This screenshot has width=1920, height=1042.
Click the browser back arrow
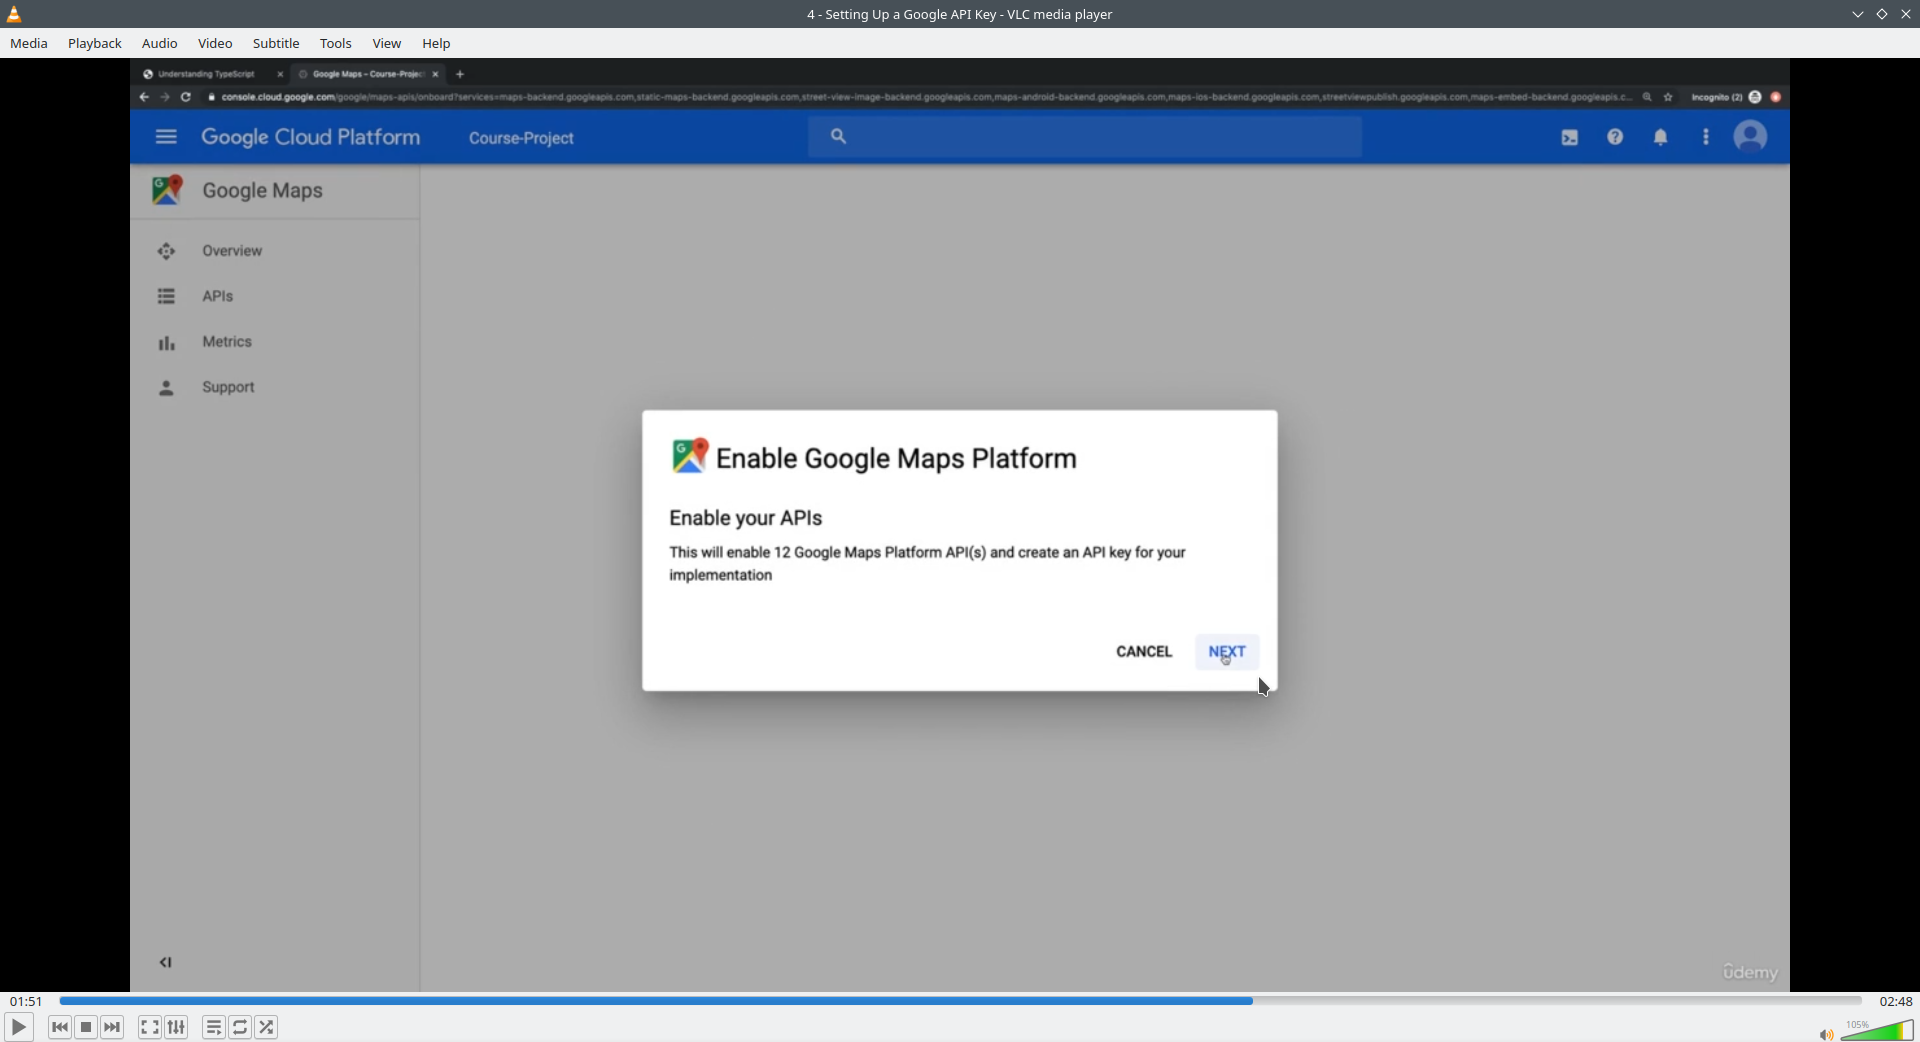[x=144, y=97]
